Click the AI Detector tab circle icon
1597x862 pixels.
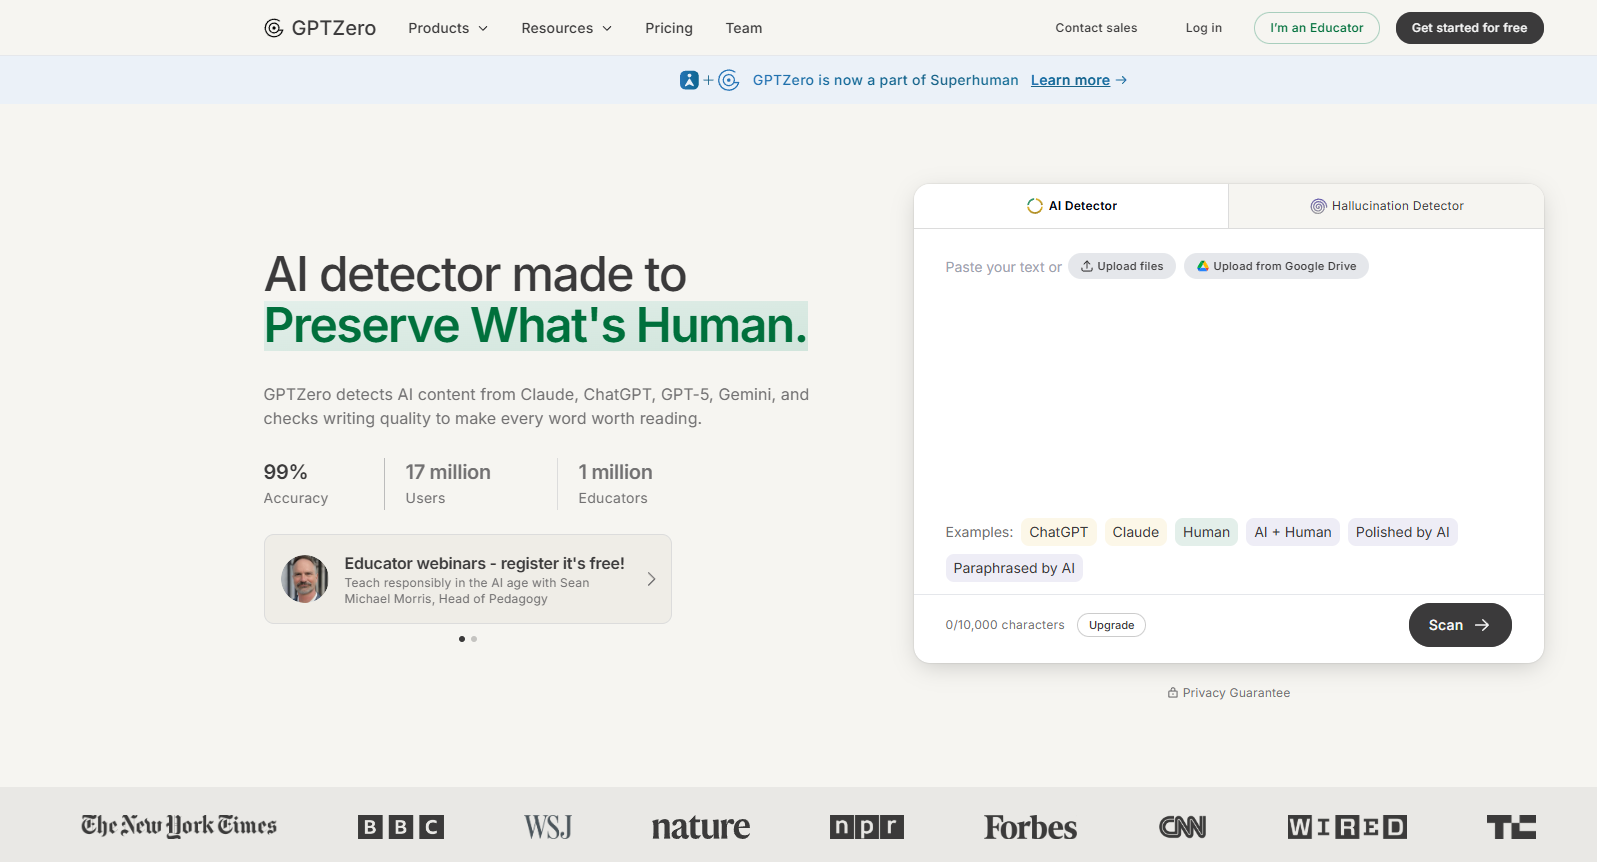point(1035,206)
